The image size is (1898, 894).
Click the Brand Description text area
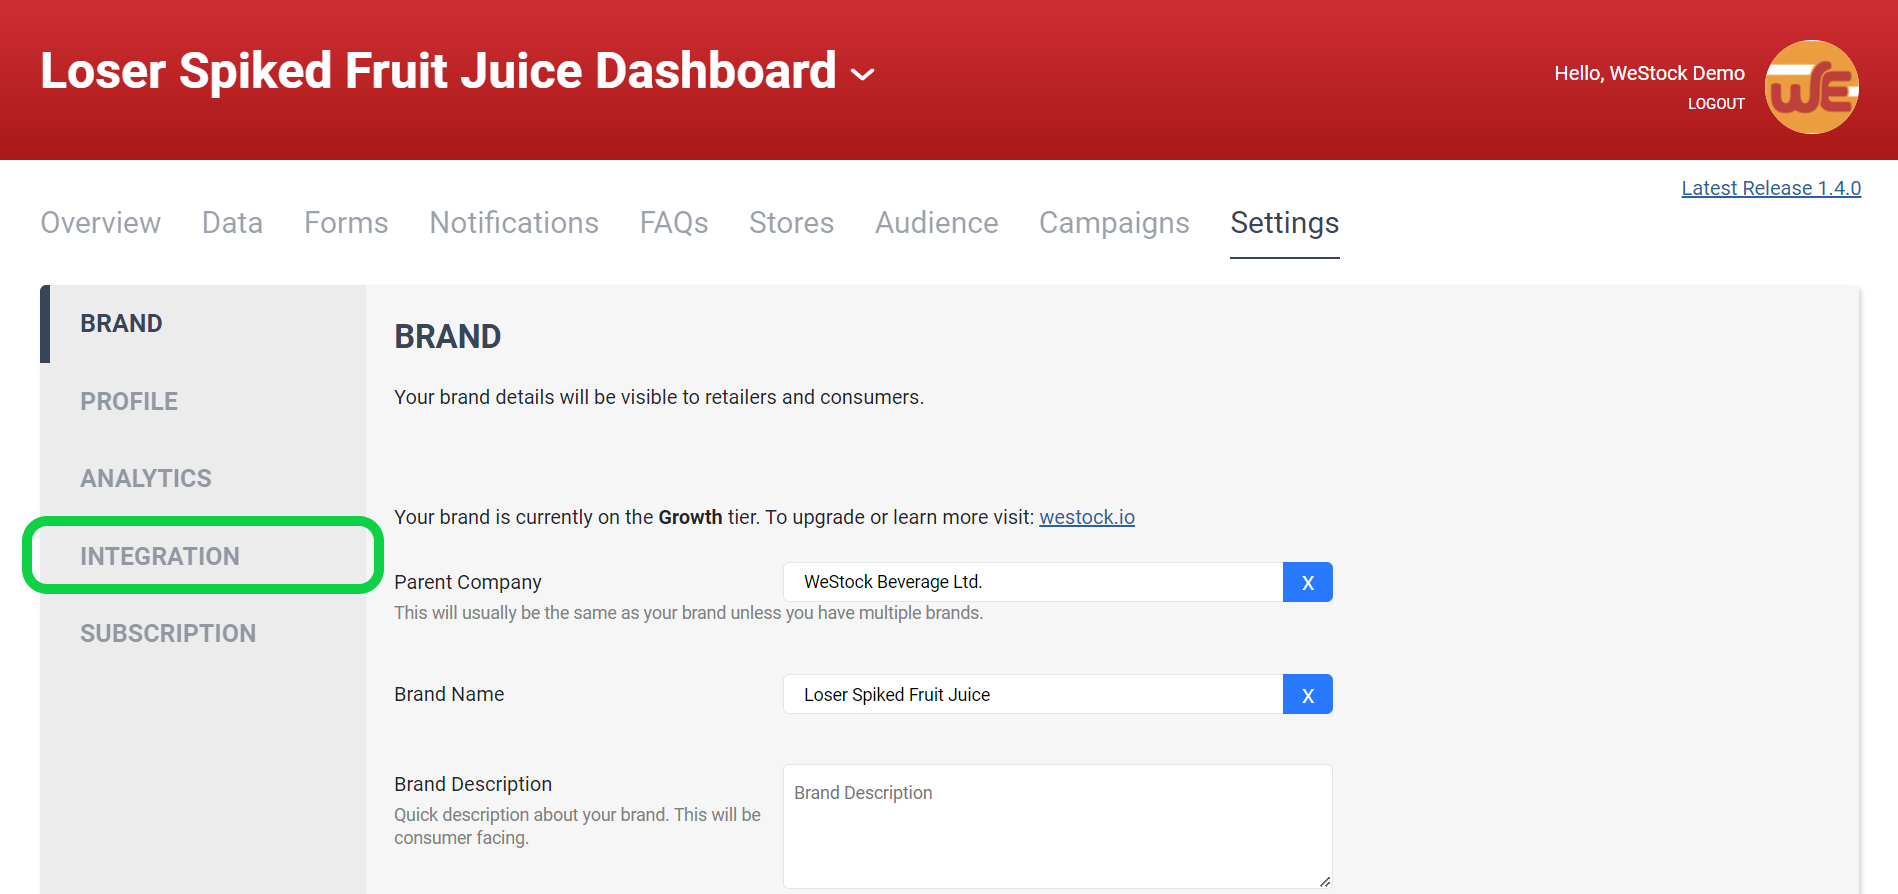[x=1058, y=826]
